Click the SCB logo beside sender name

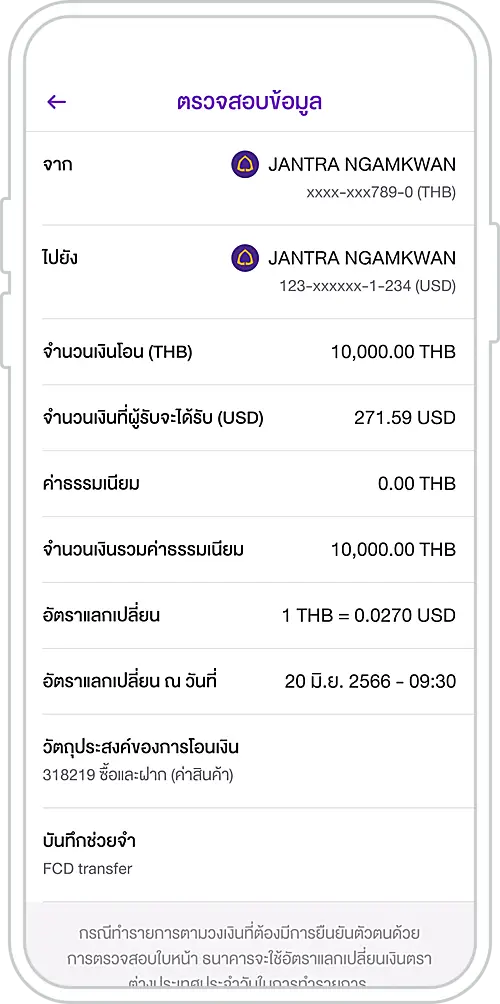[x=245, y=165]
